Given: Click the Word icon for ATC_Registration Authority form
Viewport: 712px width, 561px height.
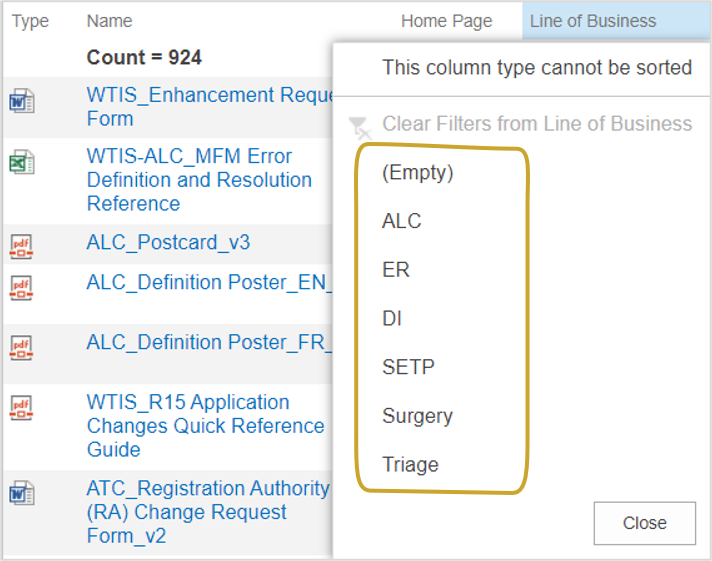Looking at the screenshot, I should point(21,493).
